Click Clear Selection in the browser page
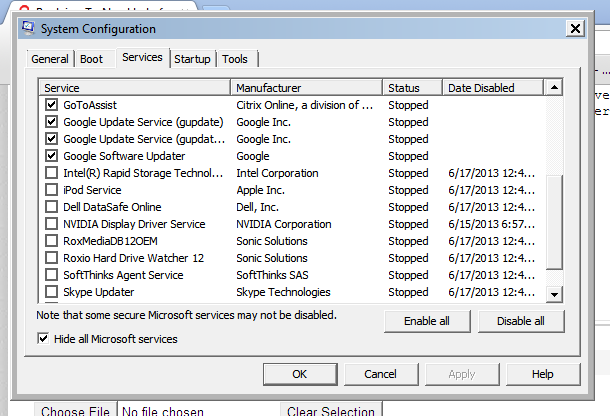This screenshot has width=610, height=416. point(331,410)
